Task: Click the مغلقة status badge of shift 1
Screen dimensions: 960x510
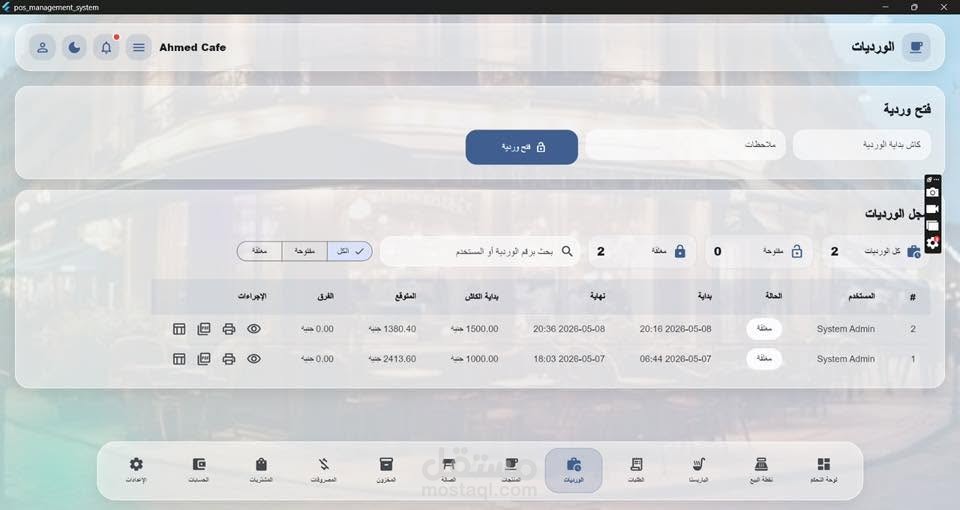Action: (x=764, y=359)
